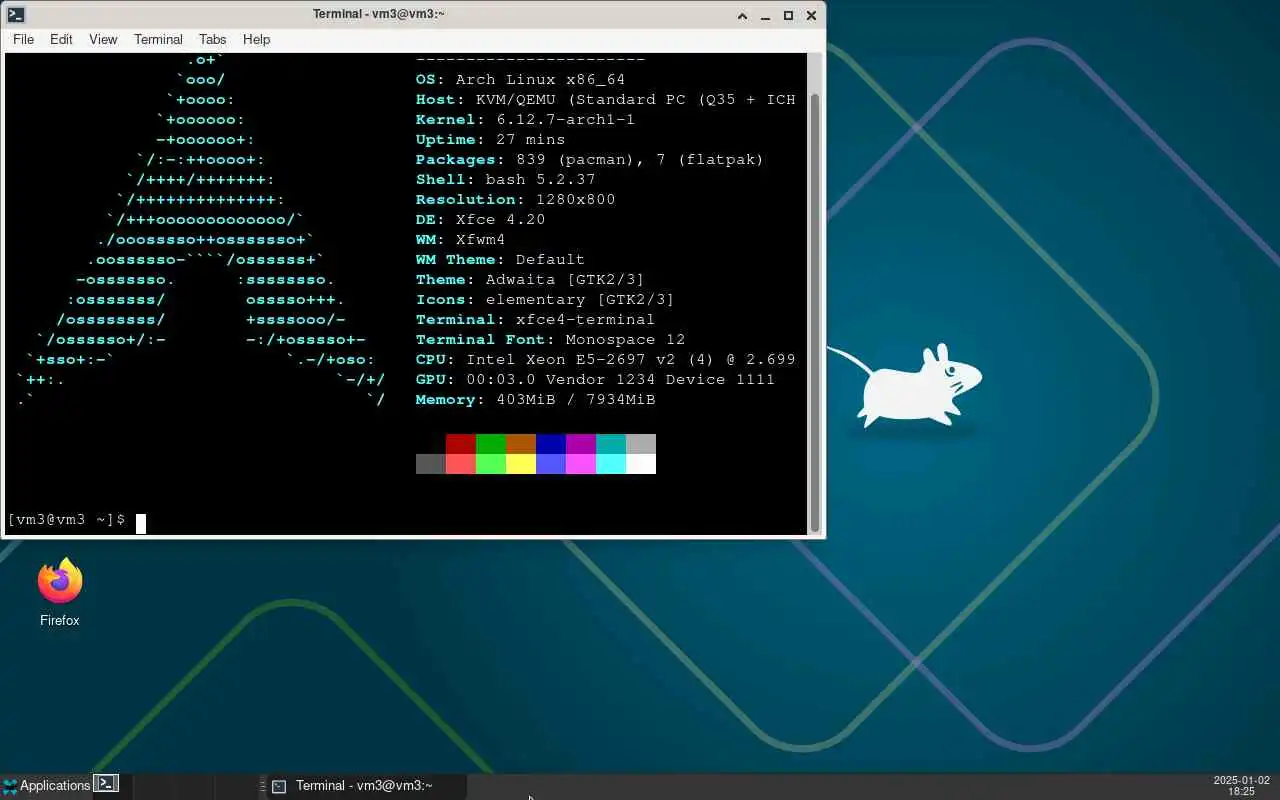Click the terminal's vertical scrollbar thumb

tap(815, 312)
